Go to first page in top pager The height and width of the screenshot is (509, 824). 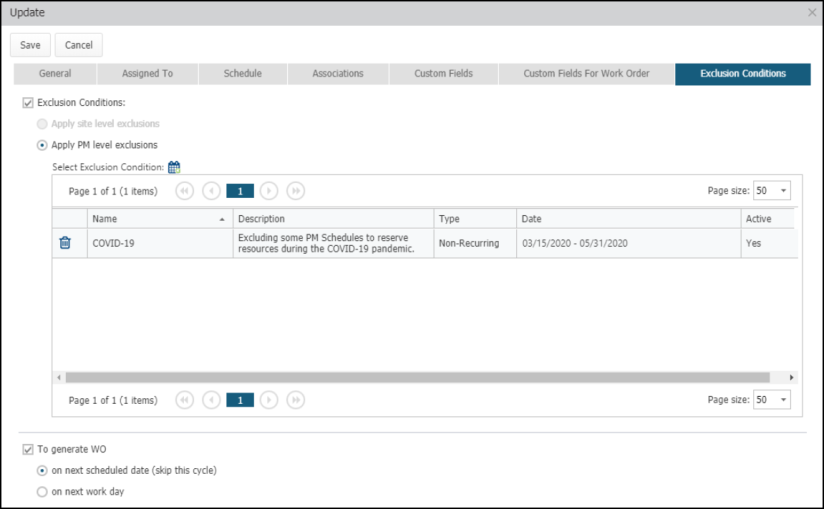click(x=184, y=191)
